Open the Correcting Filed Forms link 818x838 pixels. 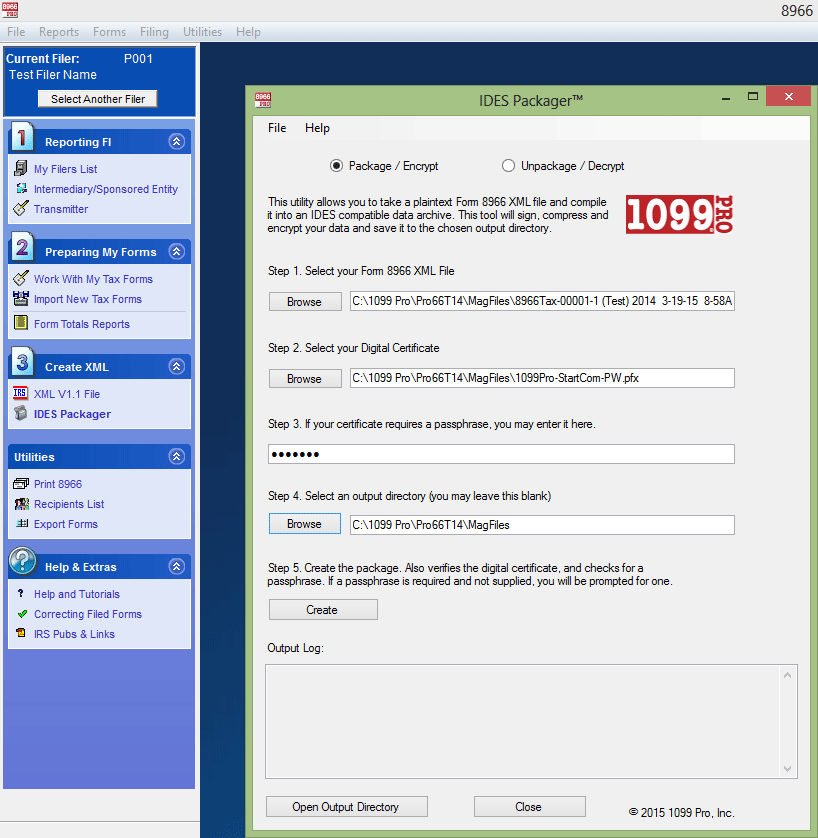tap(88, 614)
